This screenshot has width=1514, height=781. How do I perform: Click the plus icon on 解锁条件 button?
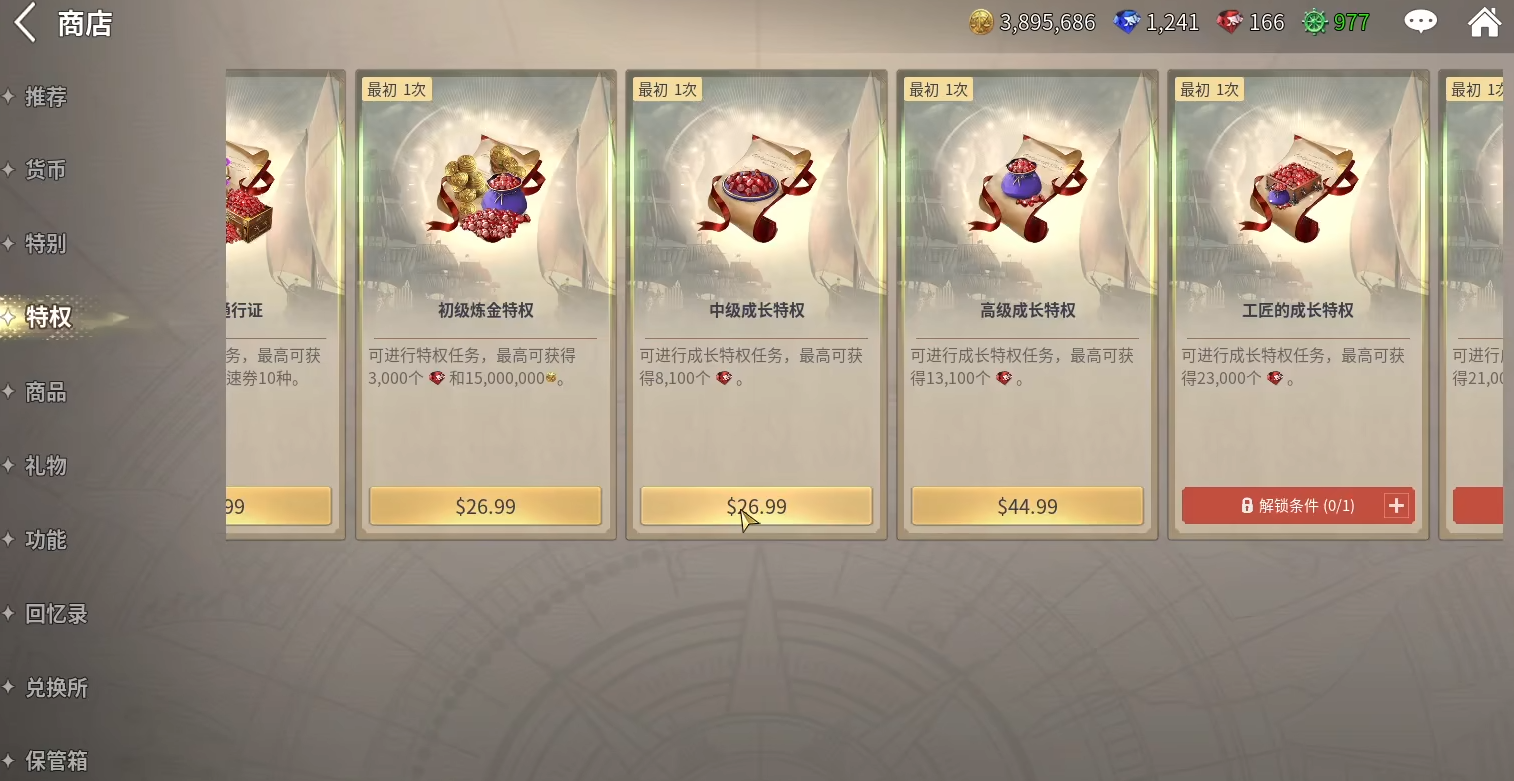pos(1396,506)
